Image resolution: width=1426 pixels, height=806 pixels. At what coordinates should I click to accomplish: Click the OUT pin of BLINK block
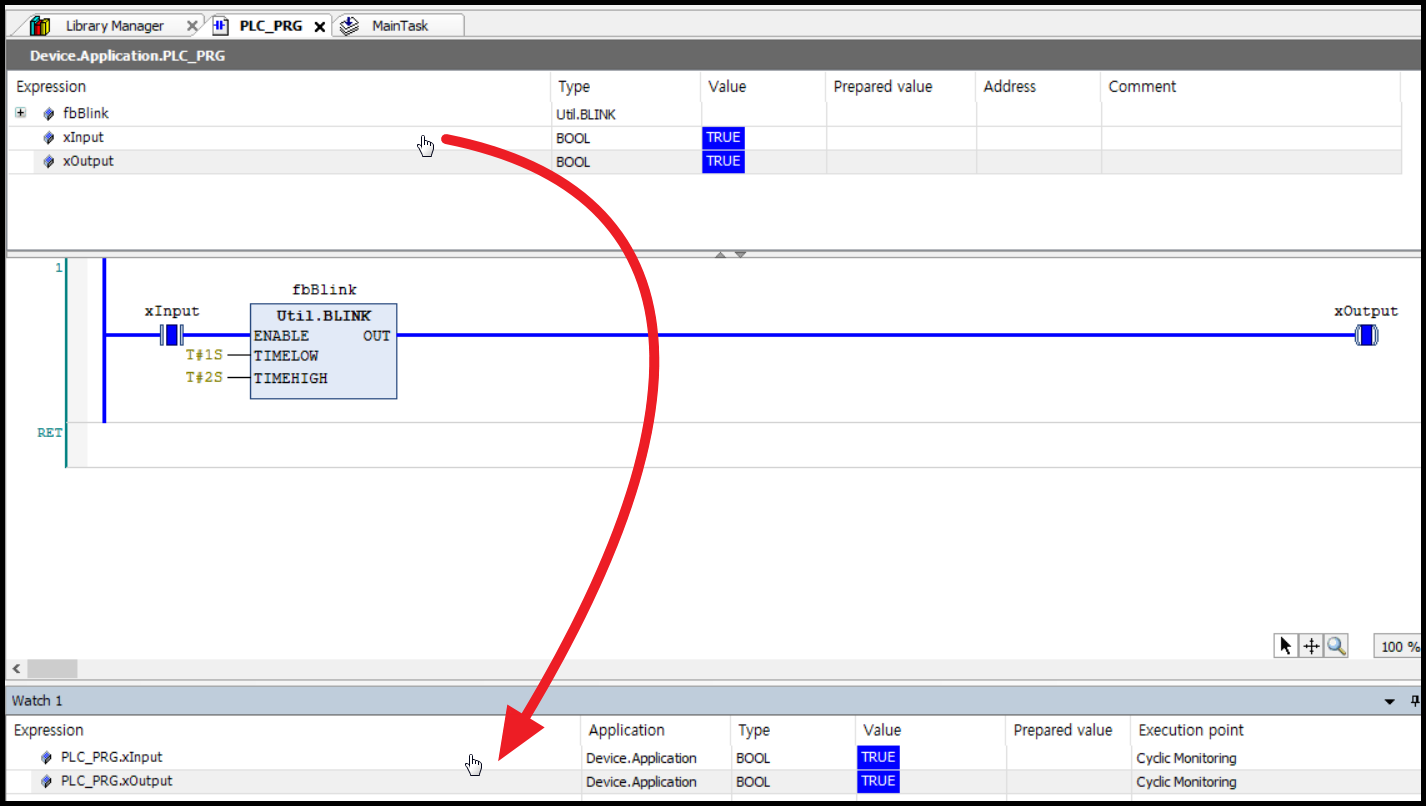[377, 336]
